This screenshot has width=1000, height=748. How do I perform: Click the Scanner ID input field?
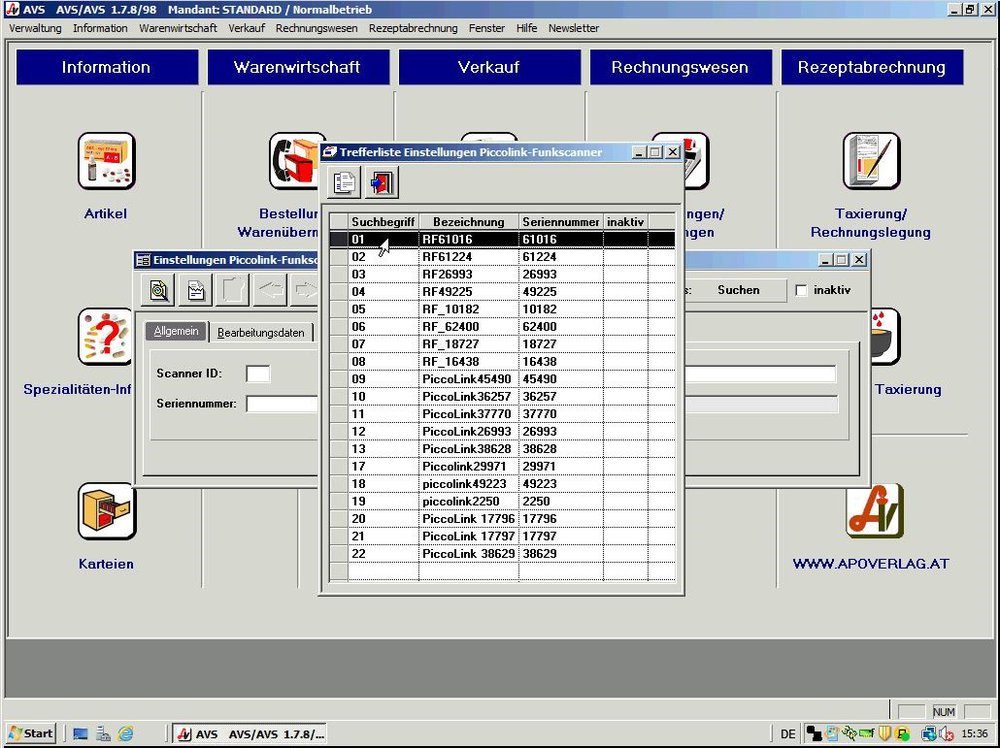pyautogui.click(x=258, y=374)
